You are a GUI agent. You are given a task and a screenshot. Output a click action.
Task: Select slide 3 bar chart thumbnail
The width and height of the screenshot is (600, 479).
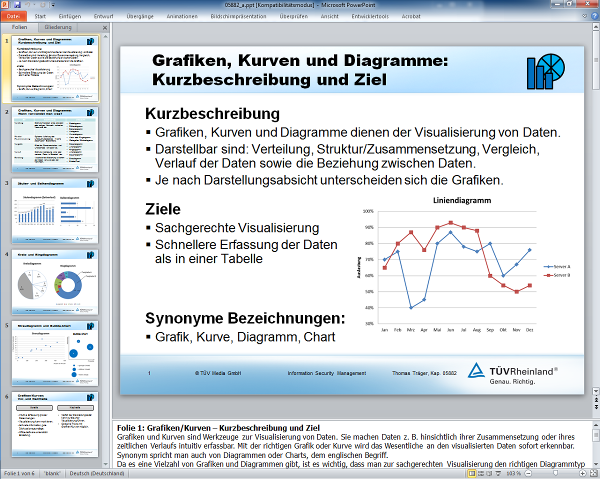click(x=59, y=210)
